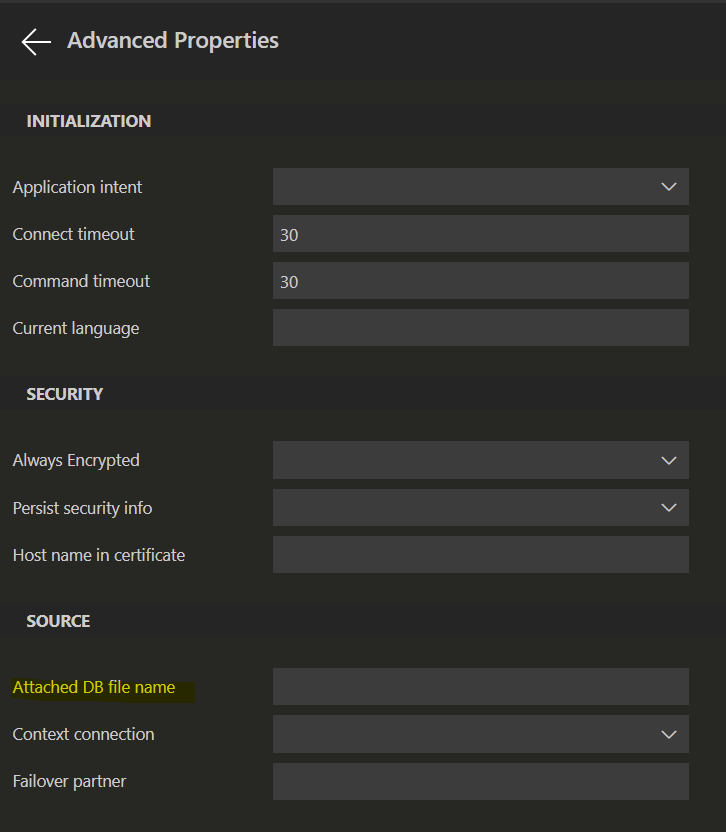This screenshot has width=726, height=832.
Task: Click the SOURCE section header
Action: [58, 620]
